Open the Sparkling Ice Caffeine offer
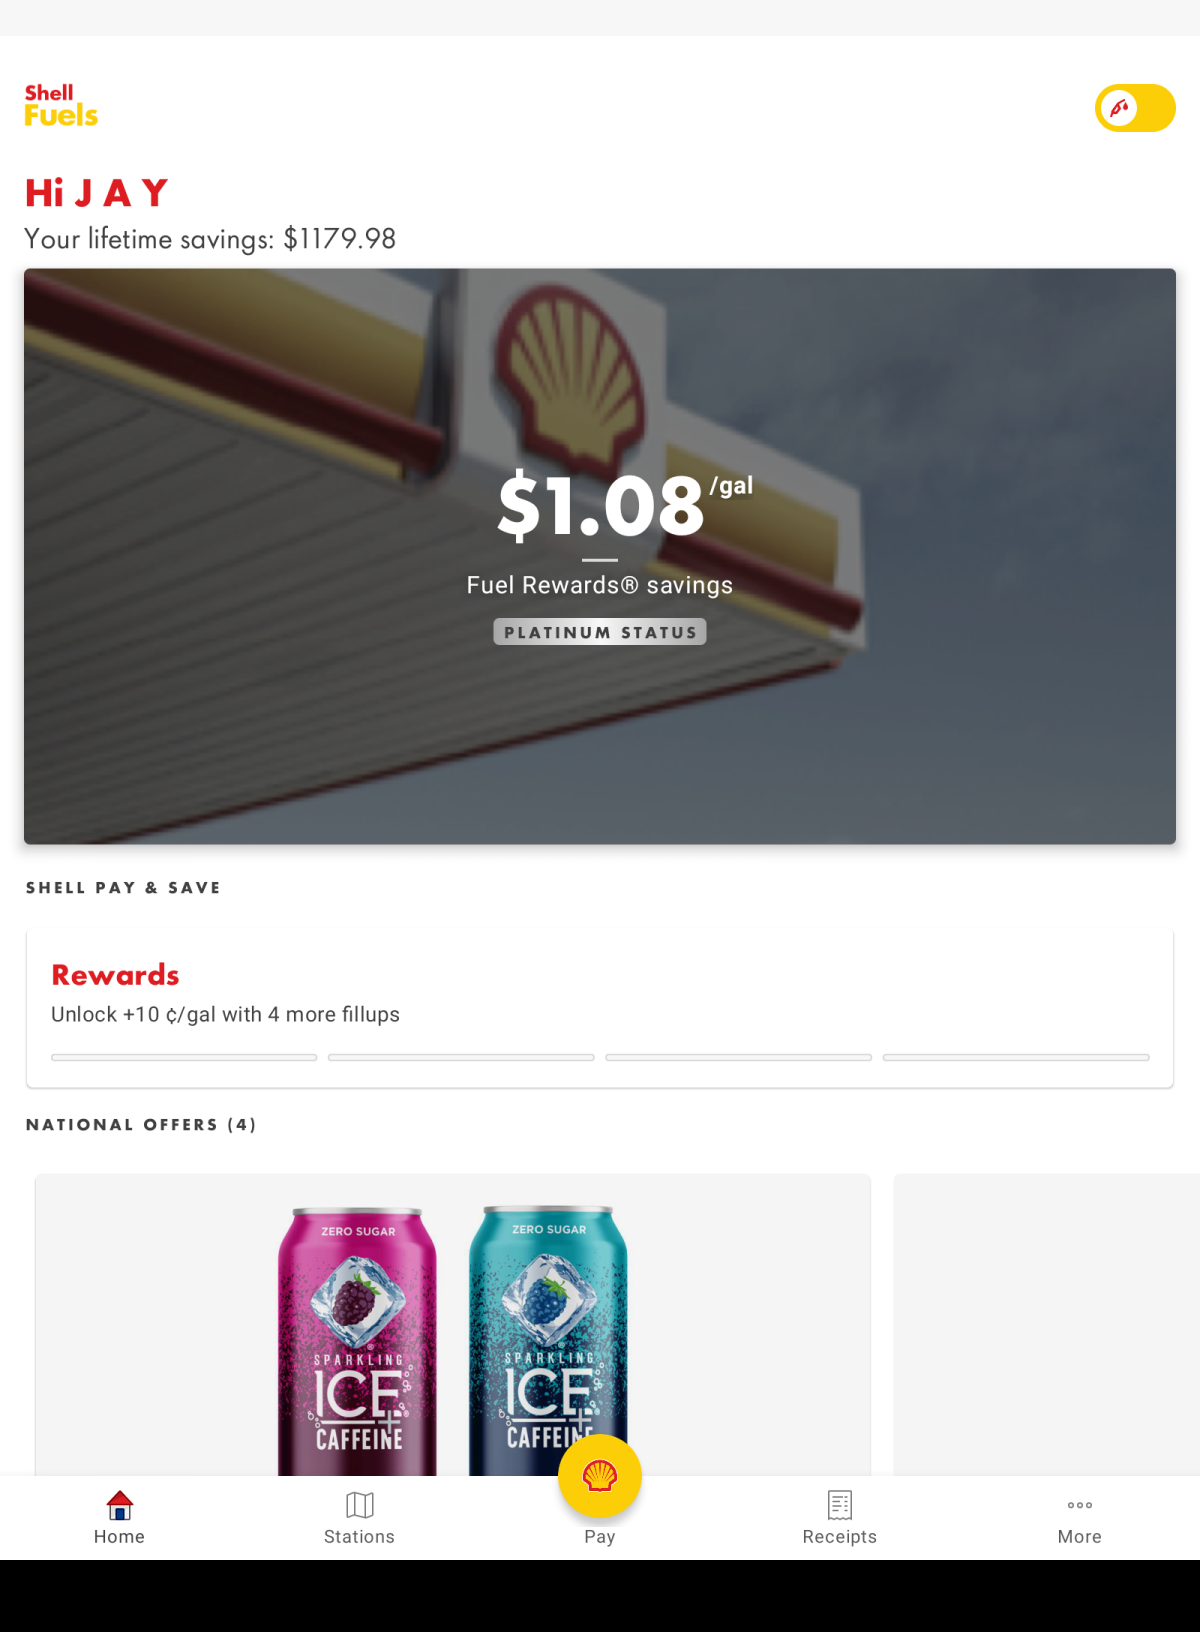The image size is (1200, 1632). [453, 1325]
